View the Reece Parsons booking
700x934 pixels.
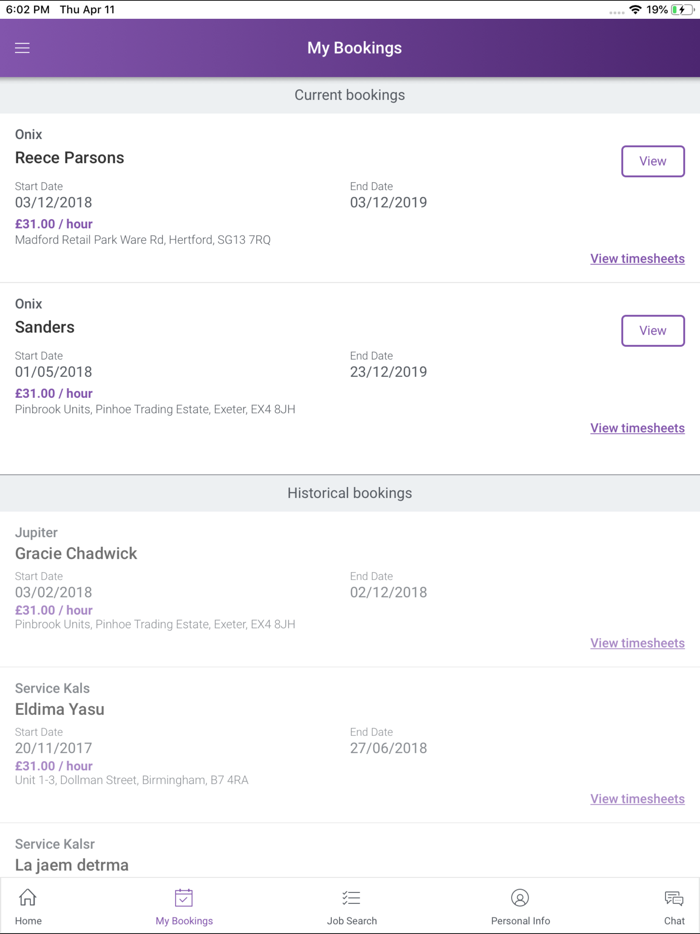[652, 161]
